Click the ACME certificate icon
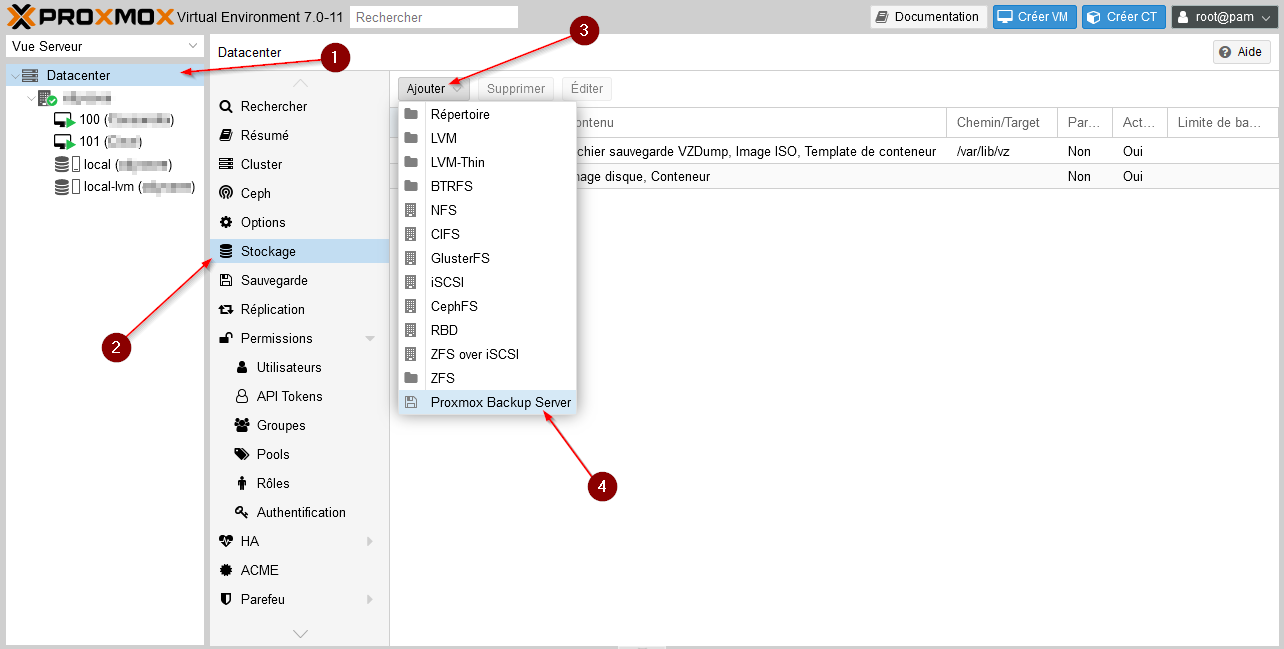 point(225,570)
